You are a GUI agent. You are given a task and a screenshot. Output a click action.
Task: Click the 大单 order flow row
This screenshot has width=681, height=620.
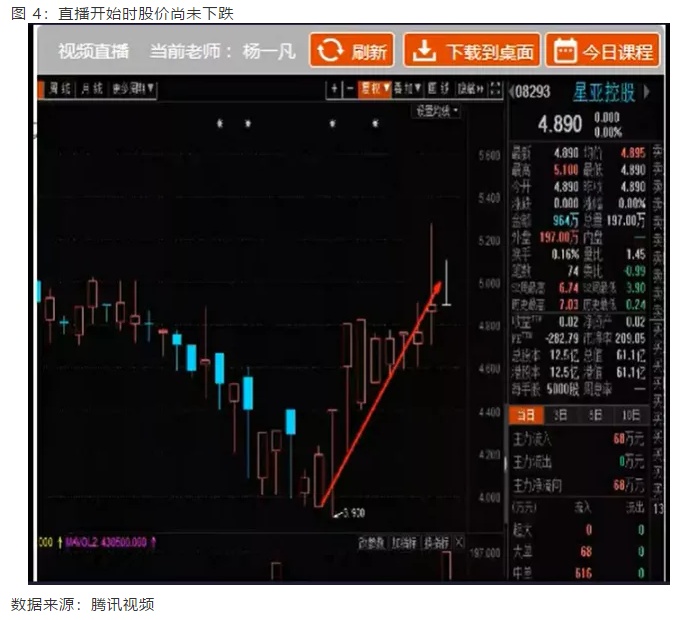point(578,552)
